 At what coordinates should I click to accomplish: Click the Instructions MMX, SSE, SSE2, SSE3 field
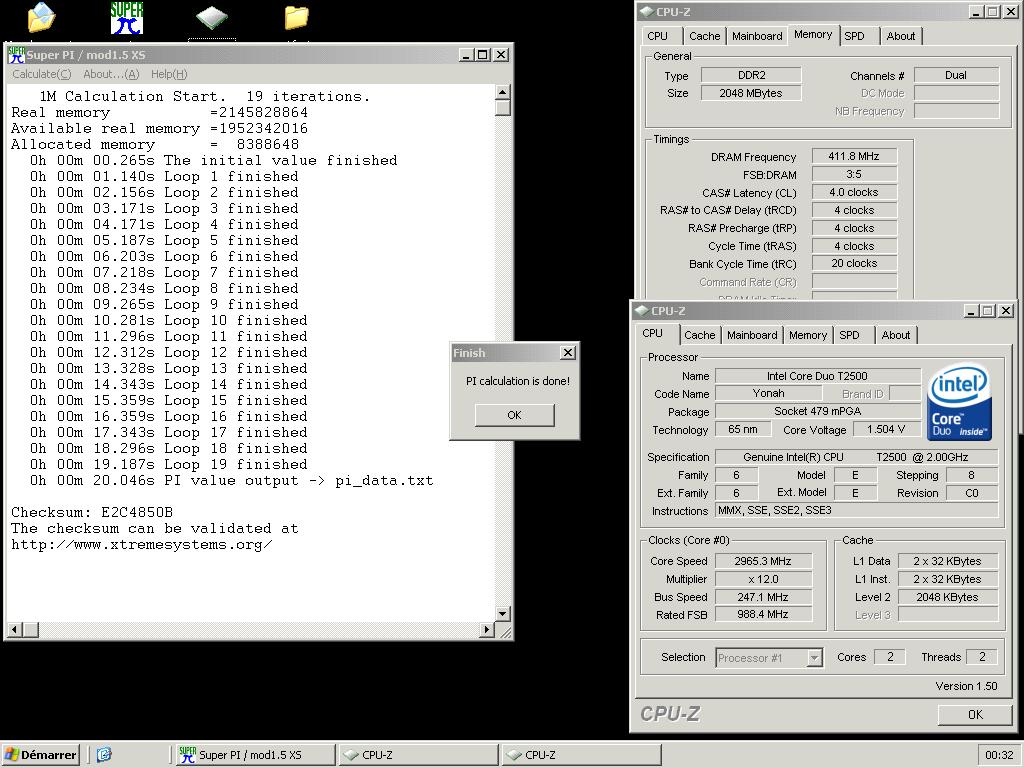point(857,510)
